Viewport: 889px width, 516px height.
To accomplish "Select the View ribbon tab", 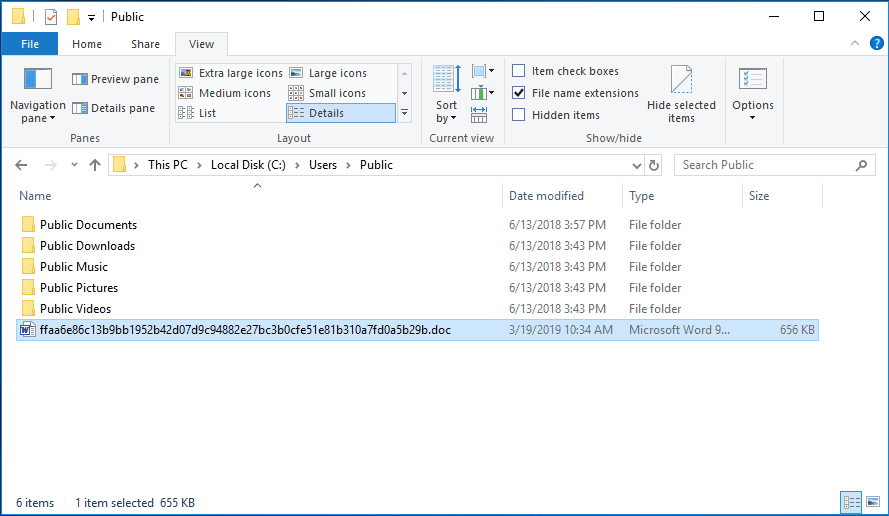I will coord(201,44).
